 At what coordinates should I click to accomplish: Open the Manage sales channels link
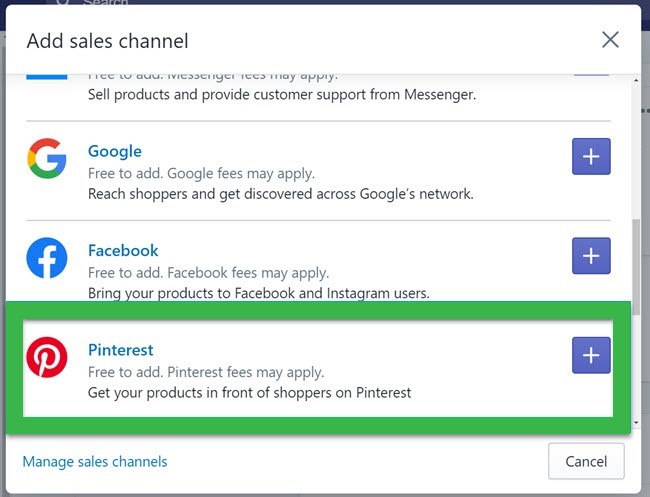[95, 462]
